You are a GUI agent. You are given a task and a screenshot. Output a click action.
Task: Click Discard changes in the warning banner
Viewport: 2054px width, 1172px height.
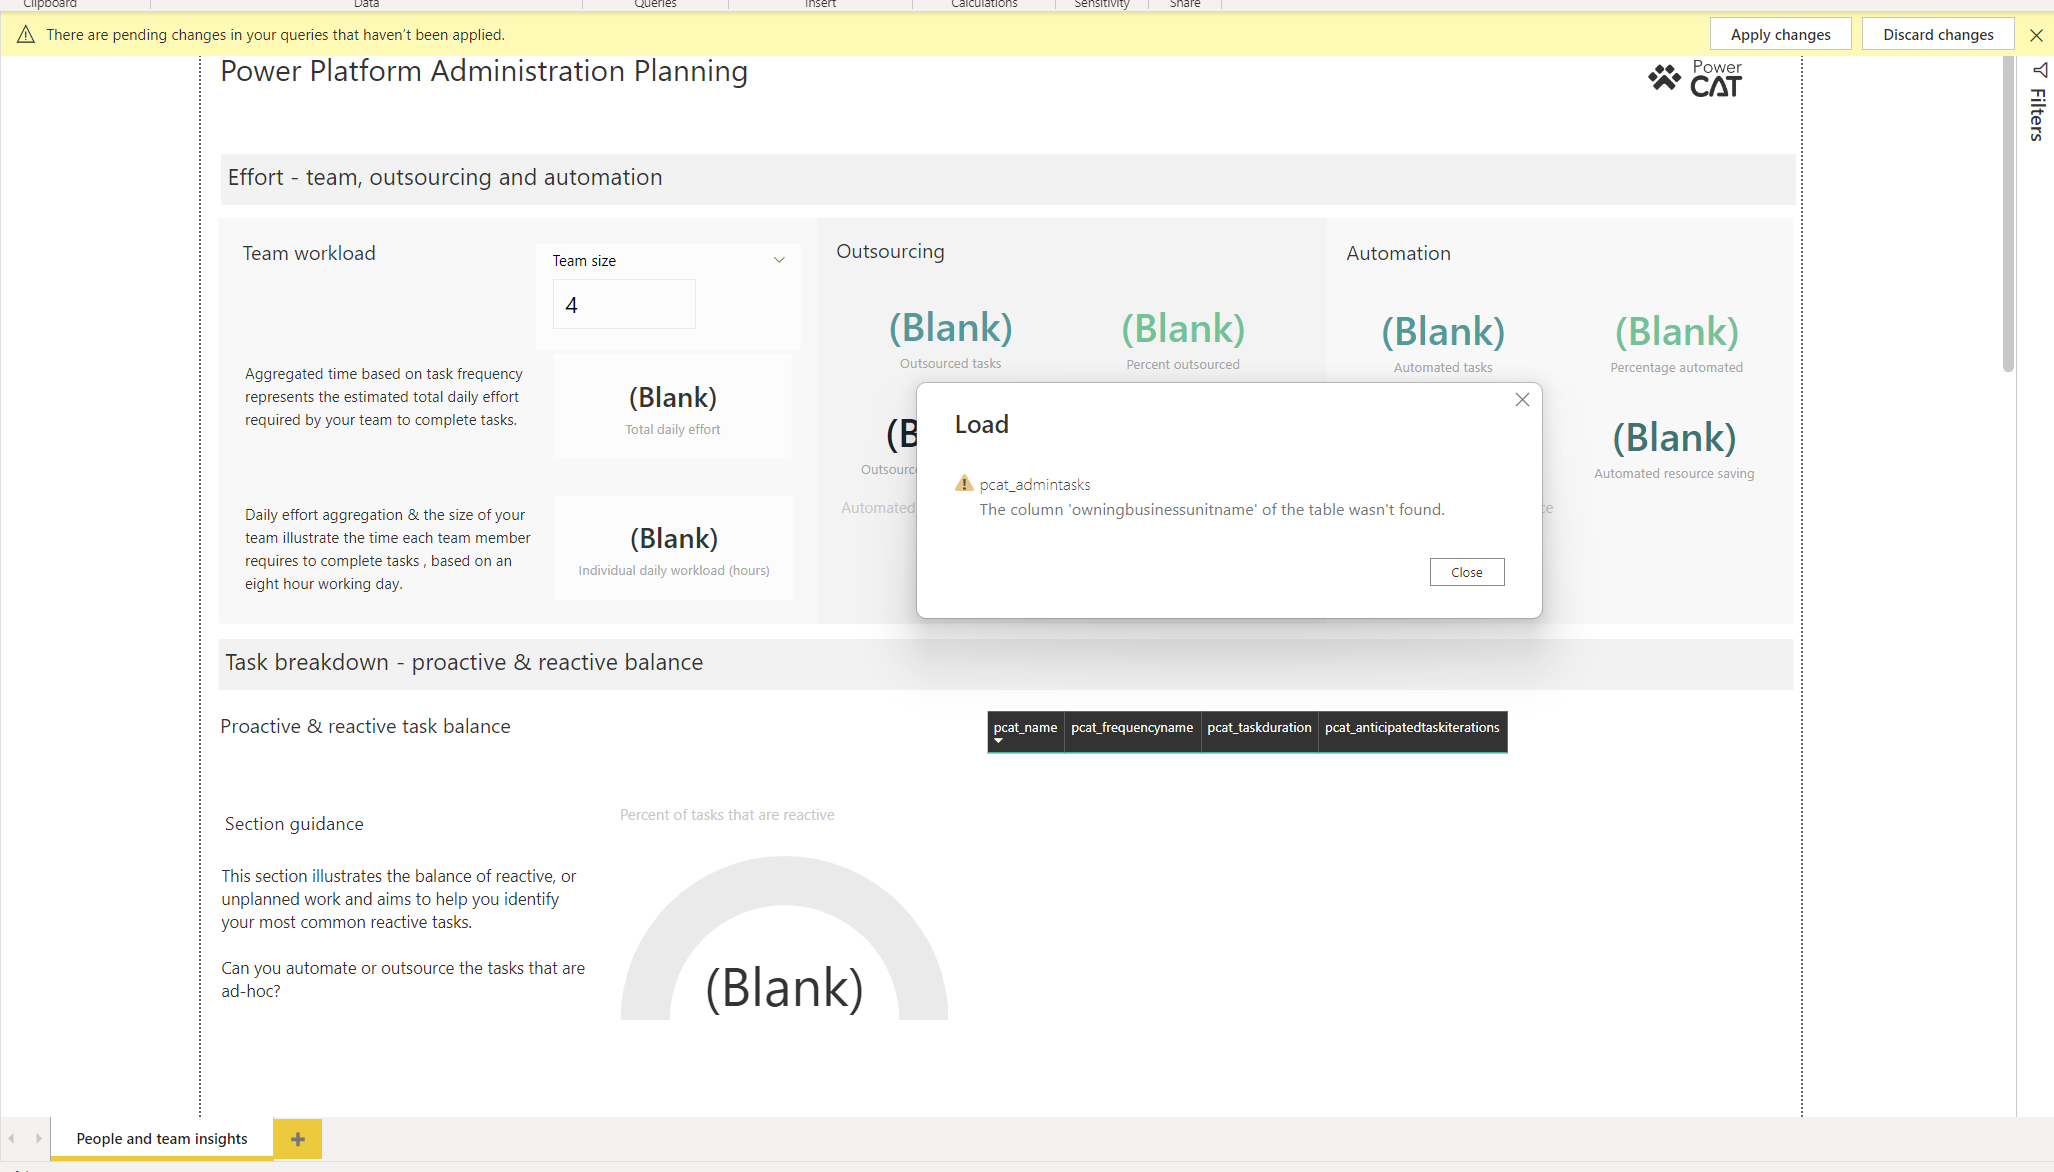pos(1936,33)
